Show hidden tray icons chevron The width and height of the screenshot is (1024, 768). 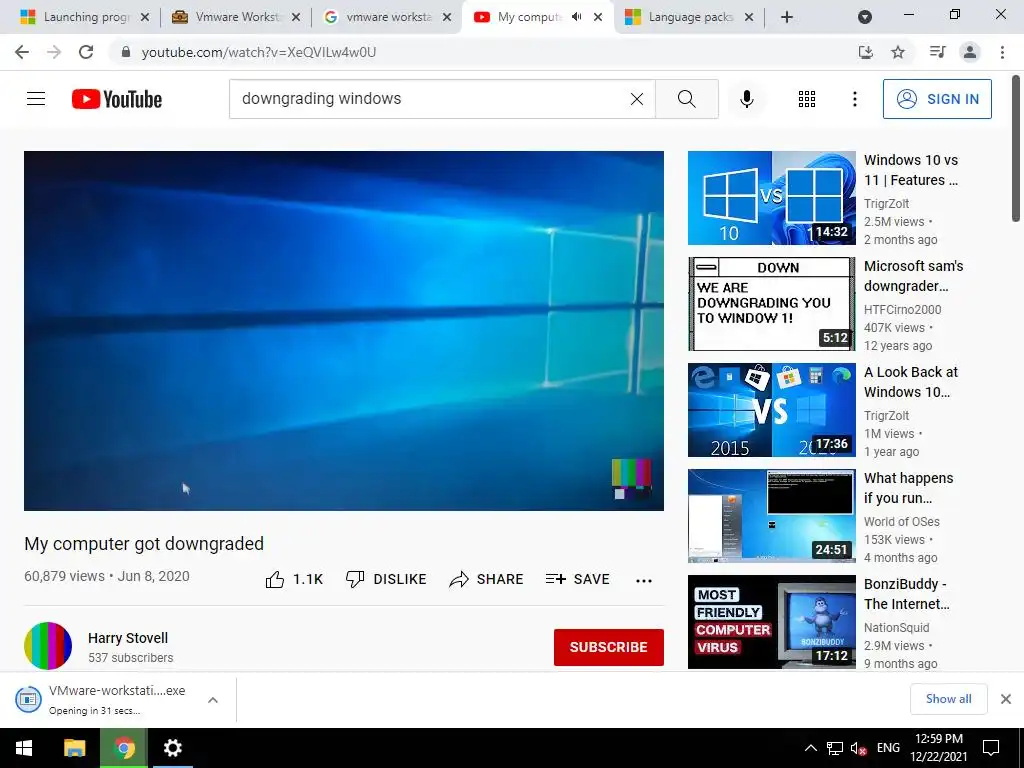click(810, 748)
